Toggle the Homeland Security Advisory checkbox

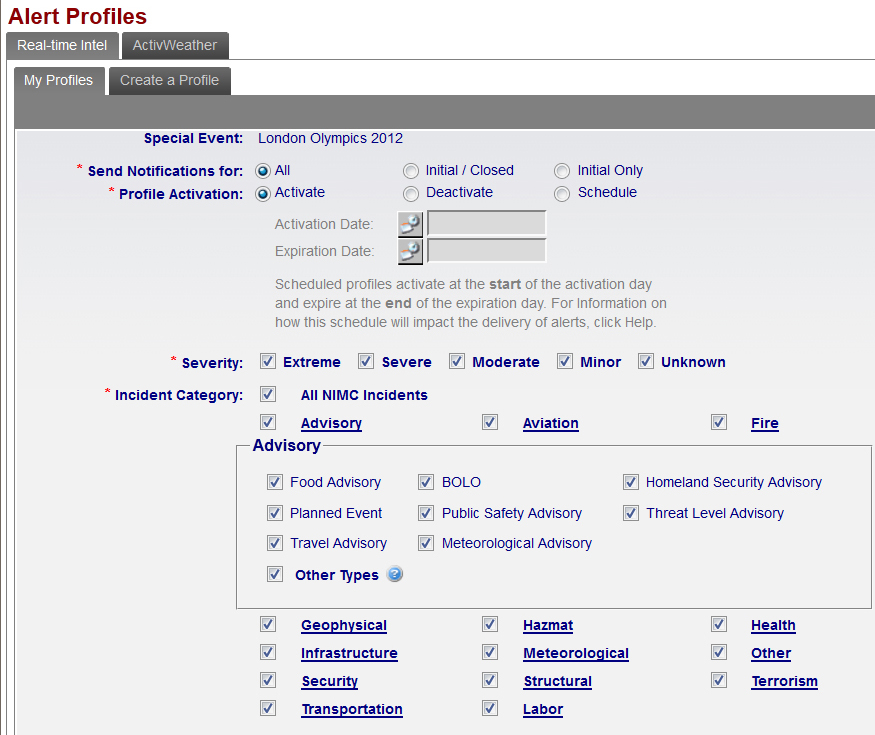point(630,482)
